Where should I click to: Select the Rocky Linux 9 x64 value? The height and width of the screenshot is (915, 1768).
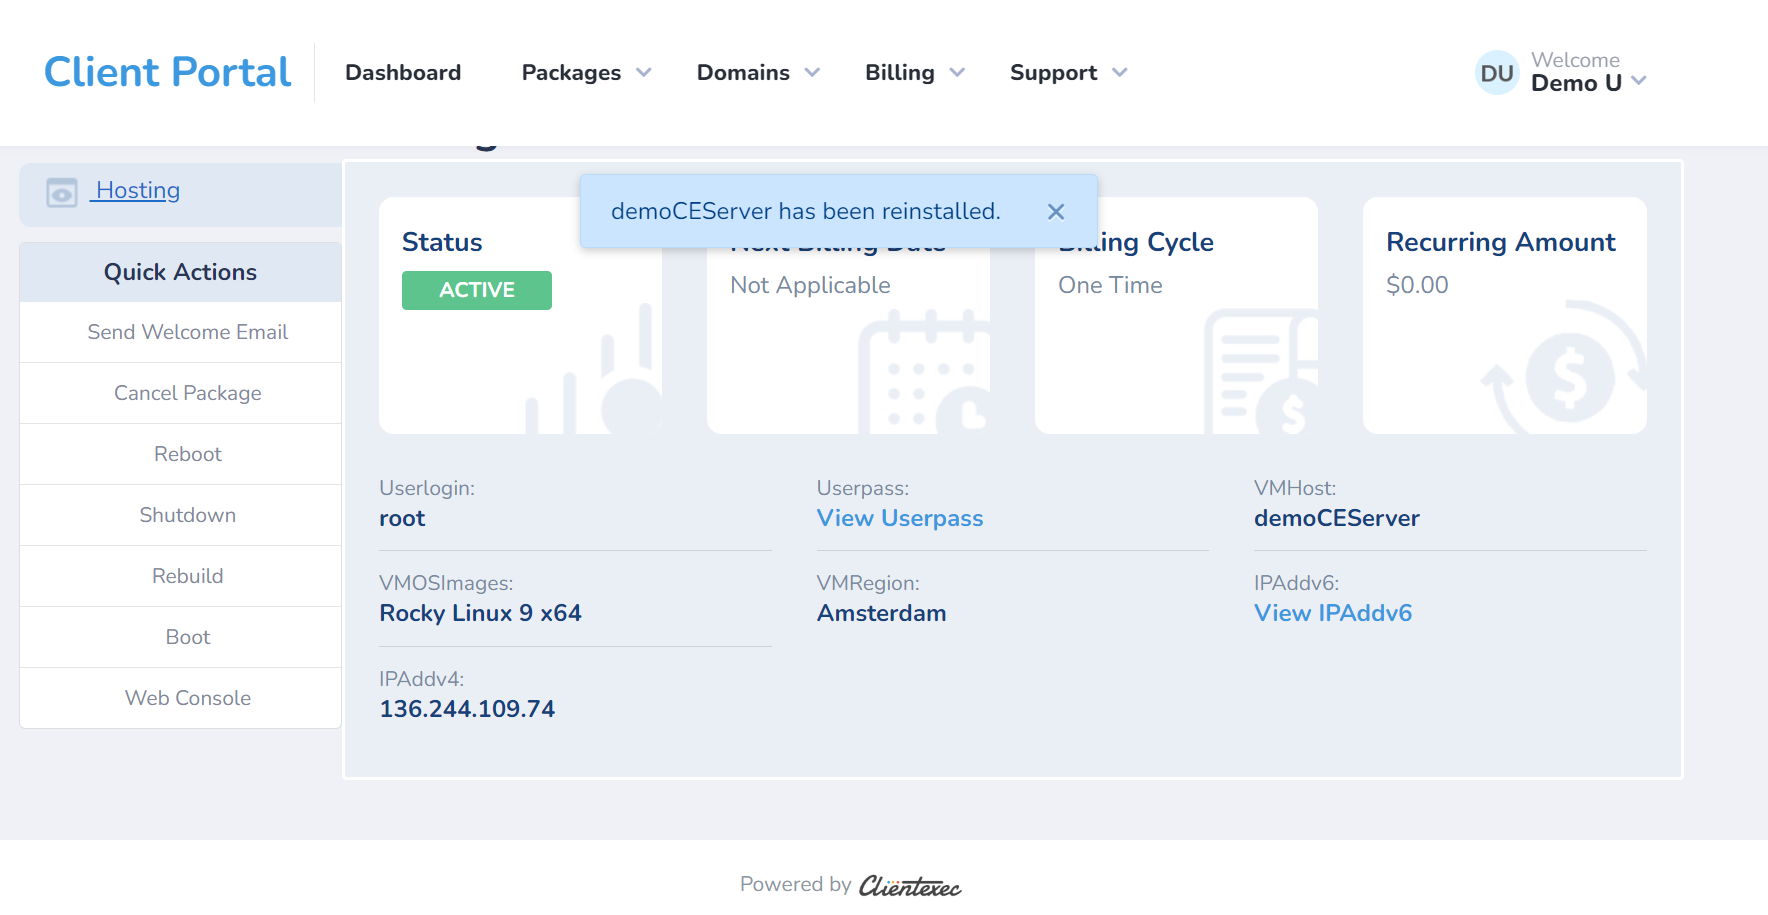480,613
